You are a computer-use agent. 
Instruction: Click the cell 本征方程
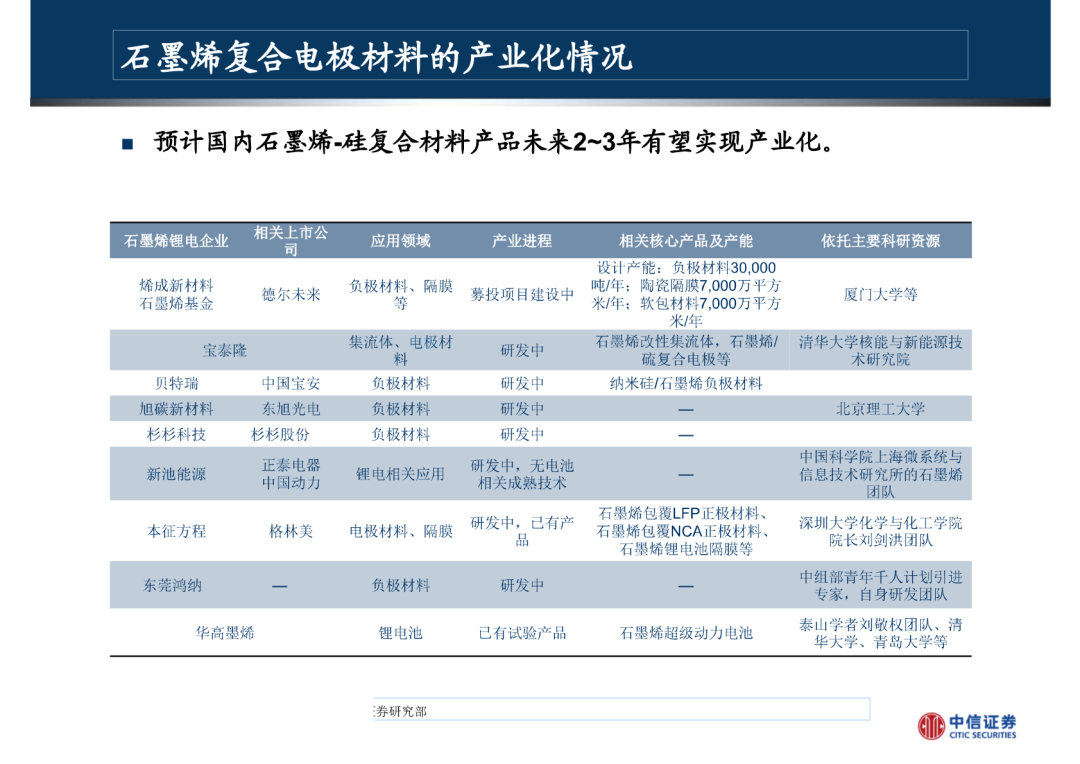[176, 531]
